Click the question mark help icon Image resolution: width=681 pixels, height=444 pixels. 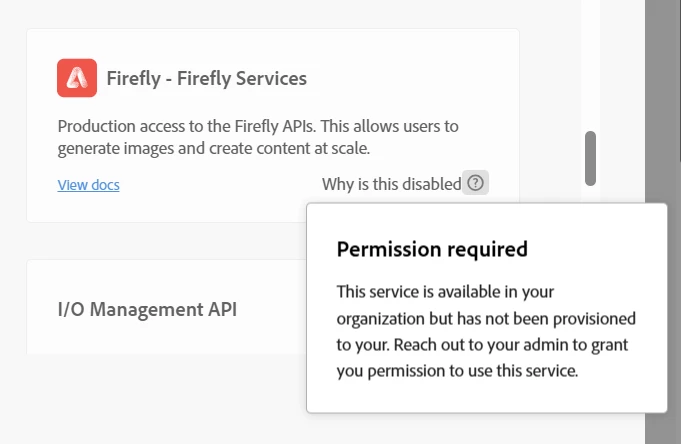[475, 183]
